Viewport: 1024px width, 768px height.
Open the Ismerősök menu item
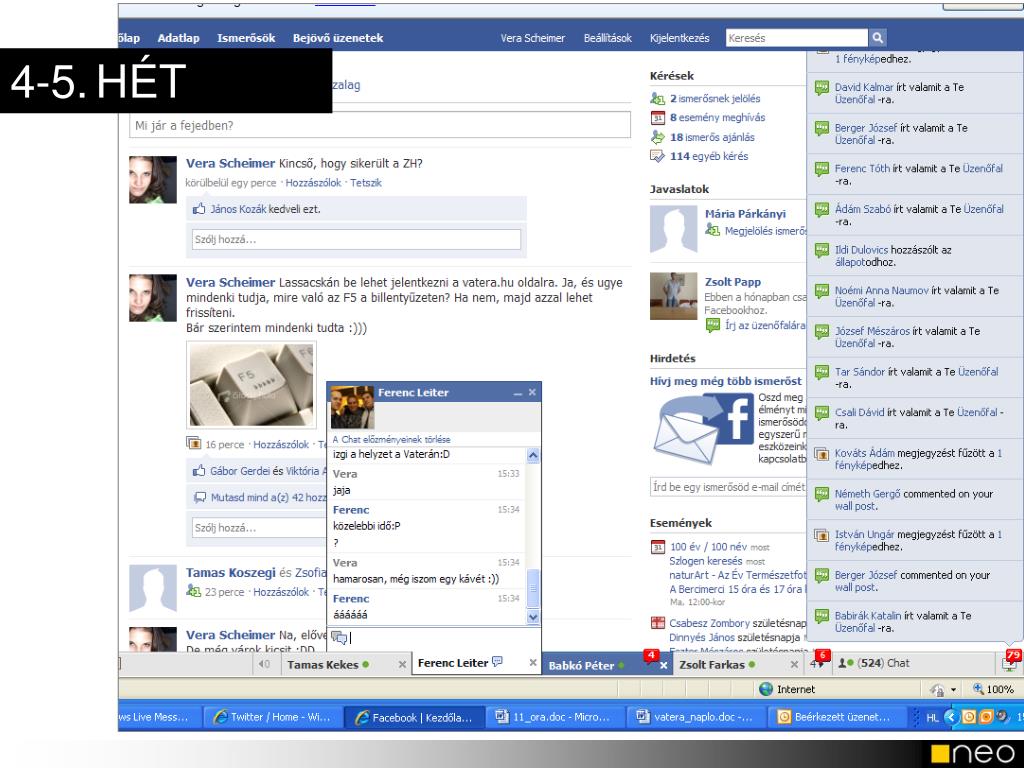tap(246, 38)
